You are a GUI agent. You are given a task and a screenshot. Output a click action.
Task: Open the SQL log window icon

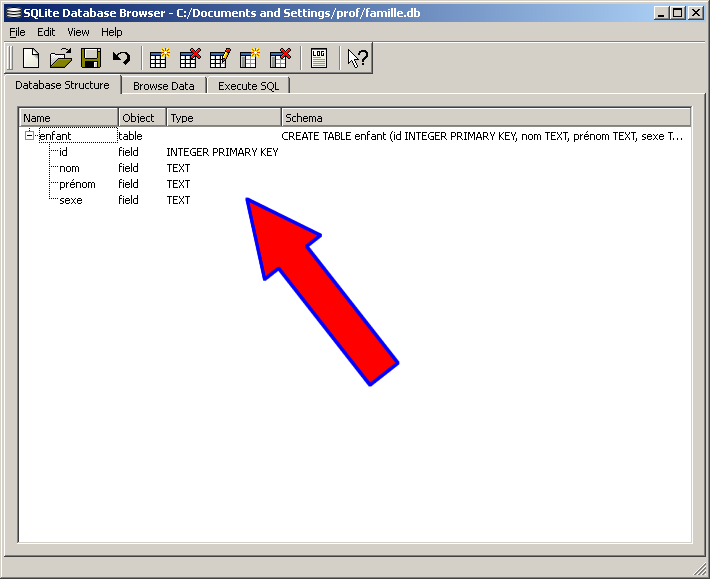[319, 58]
